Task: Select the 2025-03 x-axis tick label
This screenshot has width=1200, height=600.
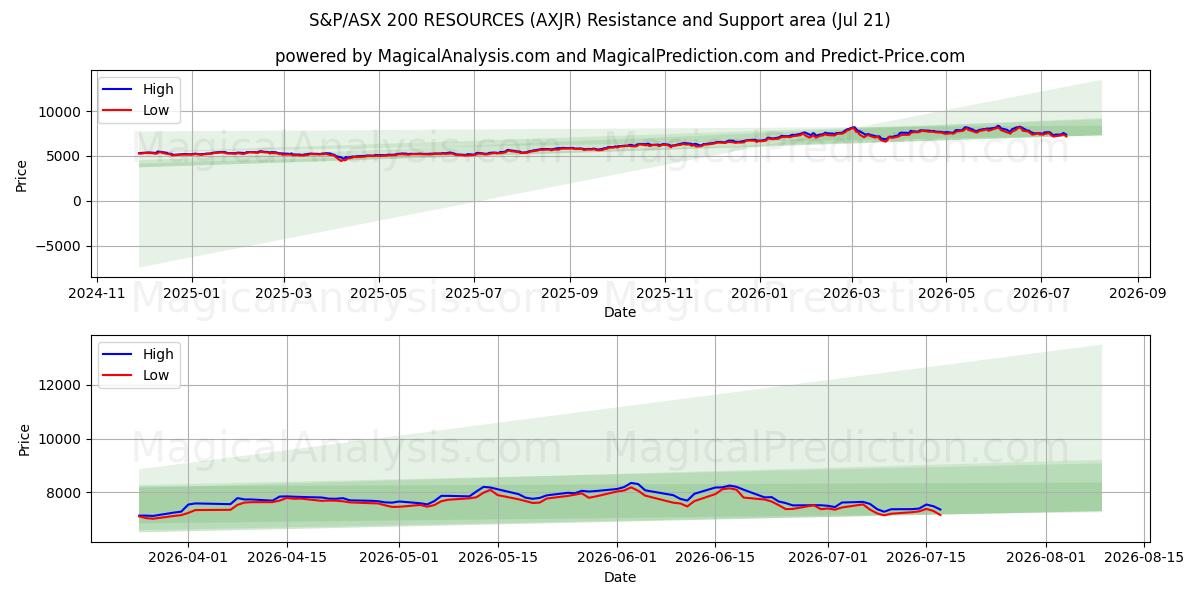Action: (x=284, y=295)
